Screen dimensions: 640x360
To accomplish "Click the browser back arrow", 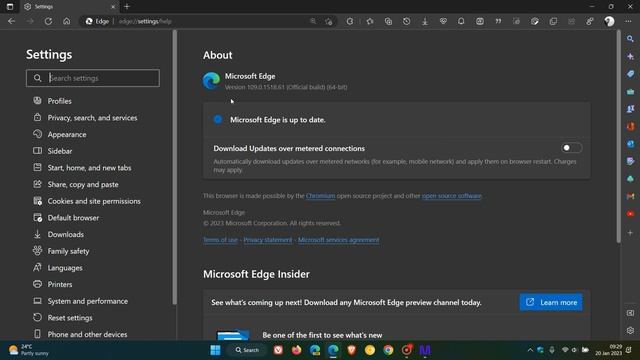I will (x=11, y=21).
